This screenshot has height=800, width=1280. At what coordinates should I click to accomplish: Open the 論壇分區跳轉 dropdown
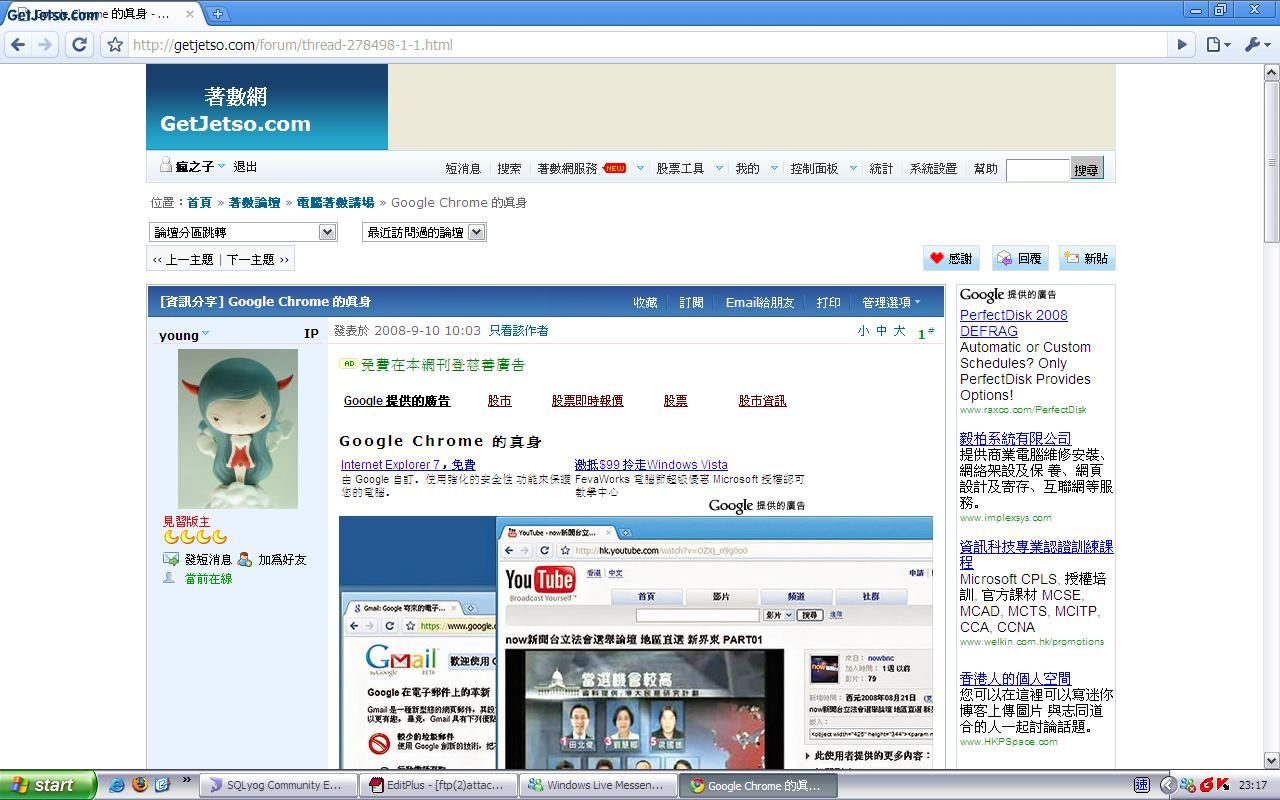[243, 232]
